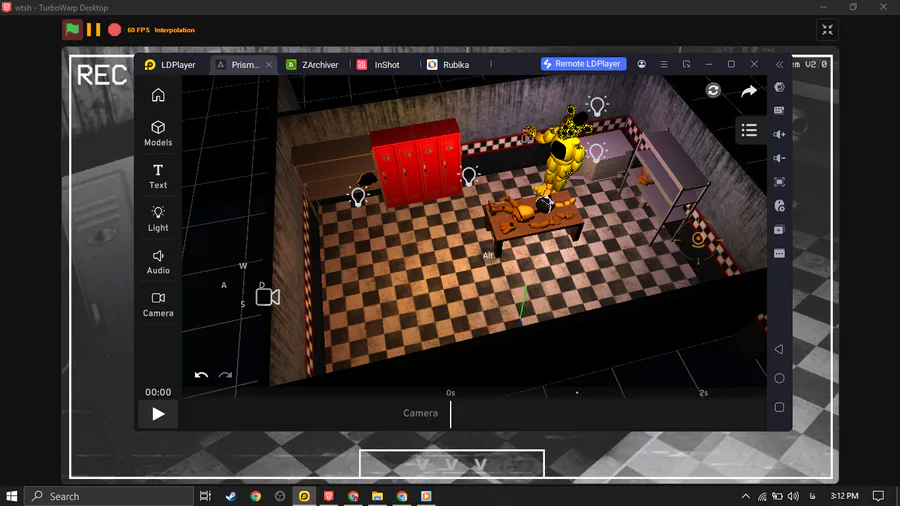Play the animation timeline
900x506 pixels.
(158, 414)
